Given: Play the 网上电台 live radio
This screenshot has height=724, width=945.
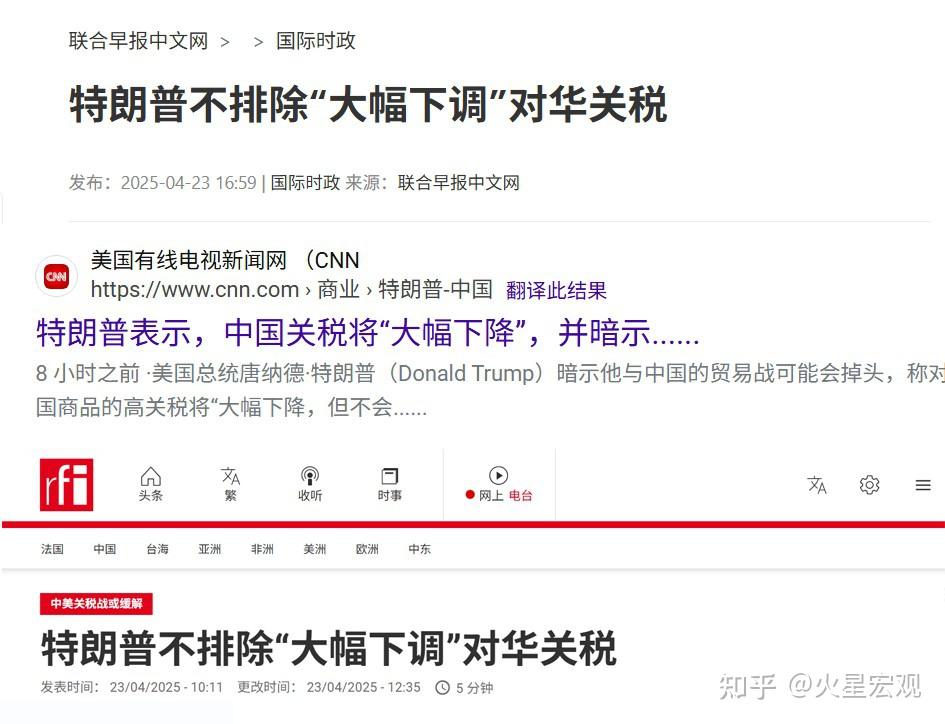Looking at the screenshot, I should coord(498,484).
